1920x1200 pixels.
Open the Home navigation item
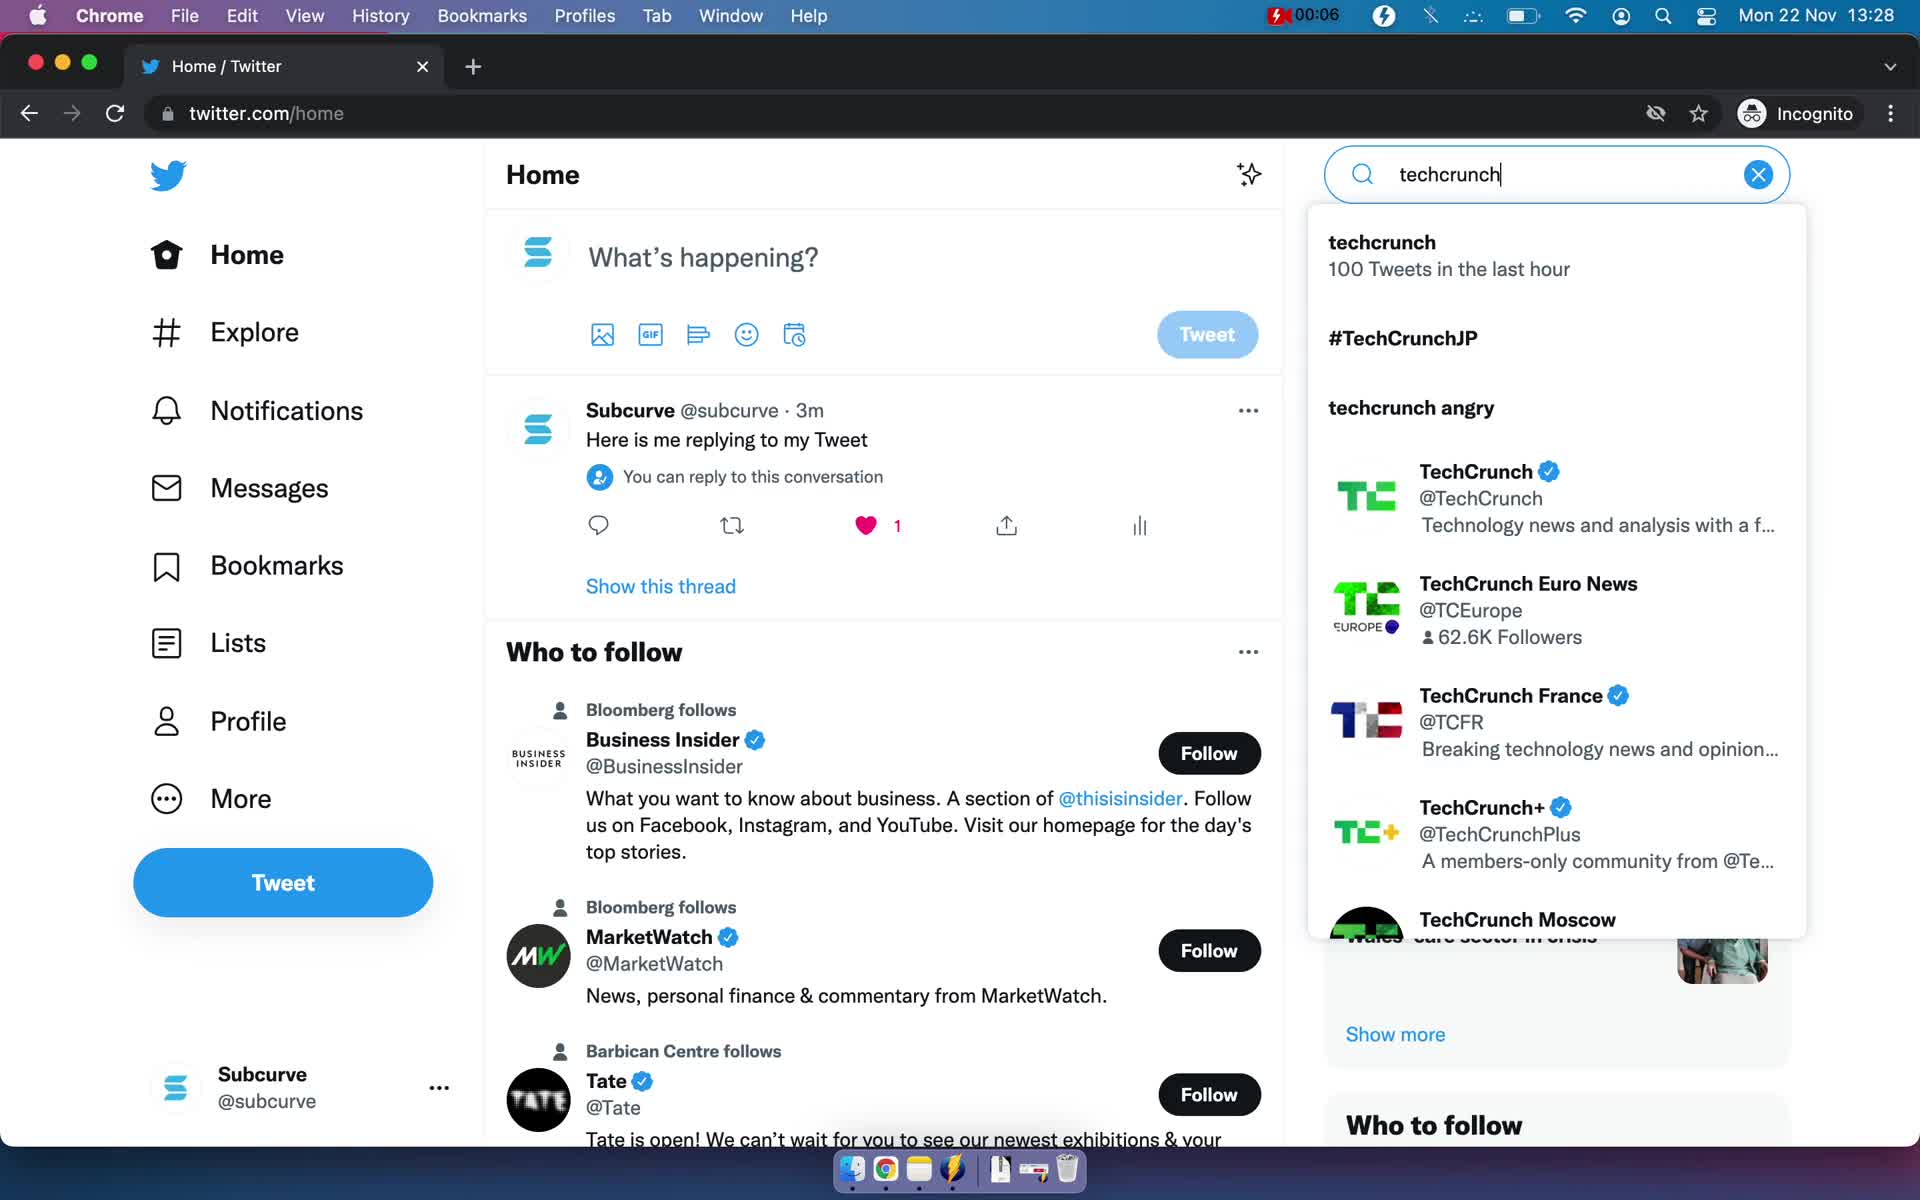[x=218, y=255]
